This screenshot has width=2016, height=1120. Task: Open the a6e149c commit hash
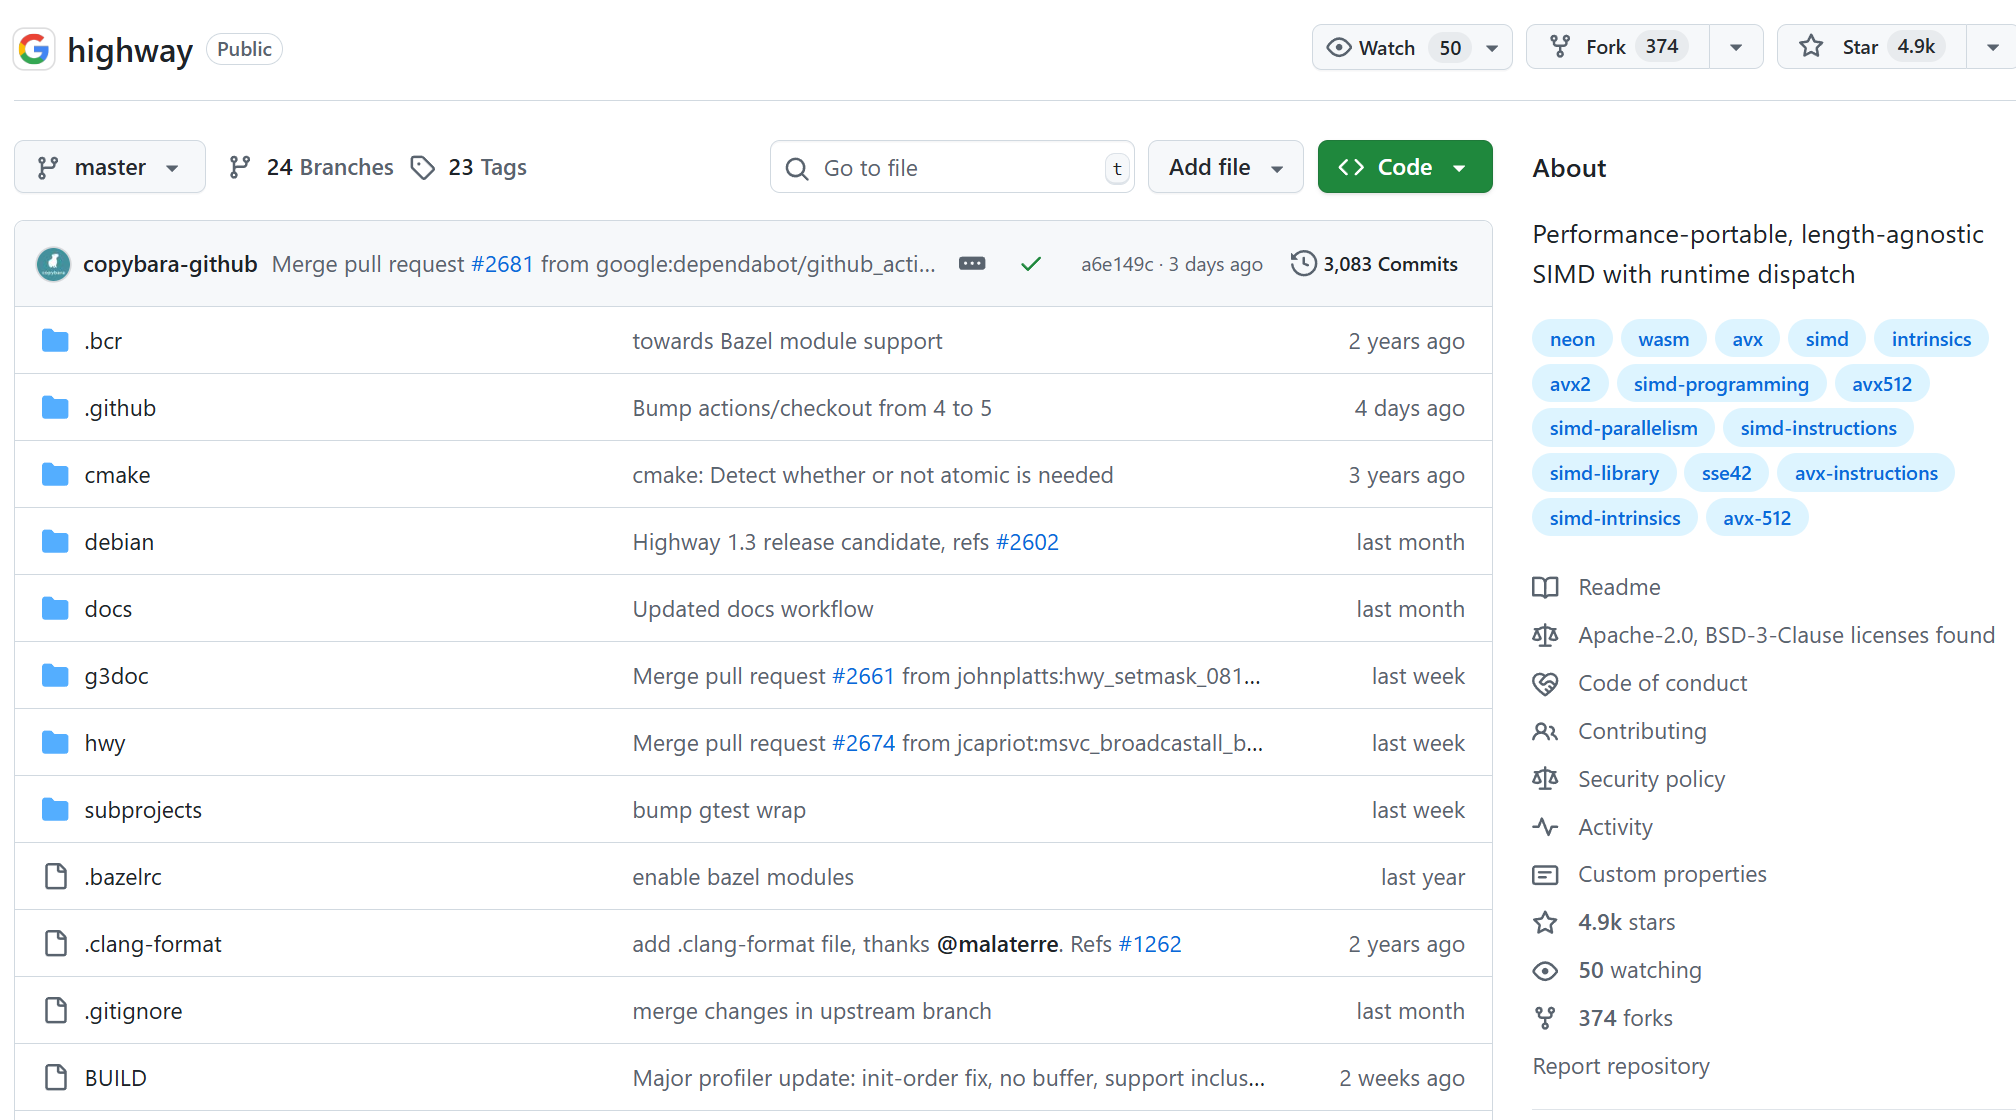click(x=1117, y=264)
